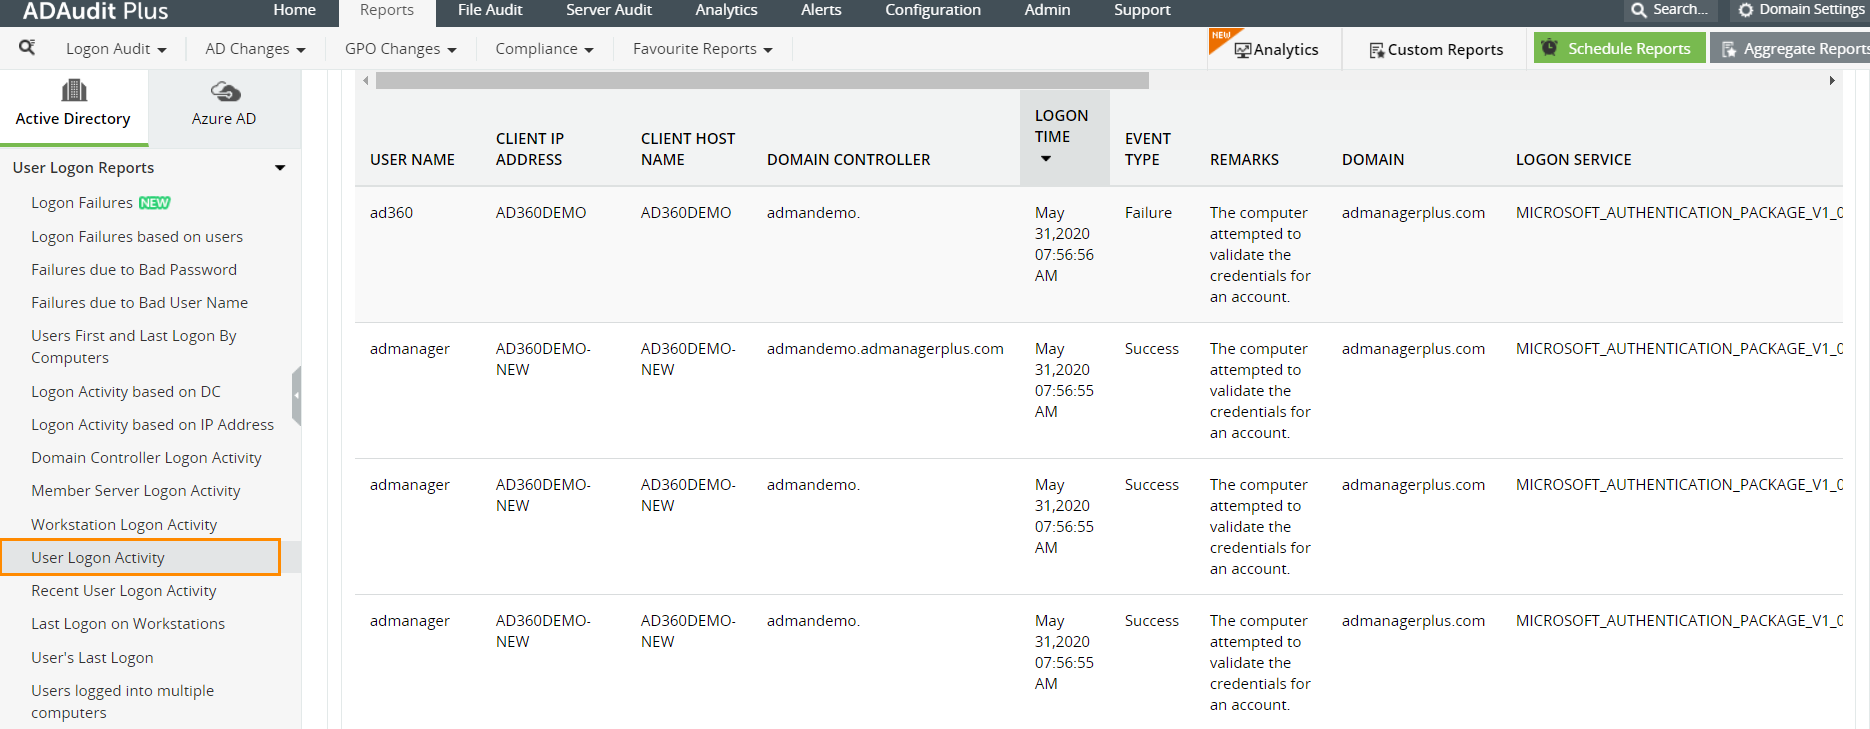This screenshot has height=729, width=1870.
Task: Click the Analytics monitor icon
Action: [1243, 50]
